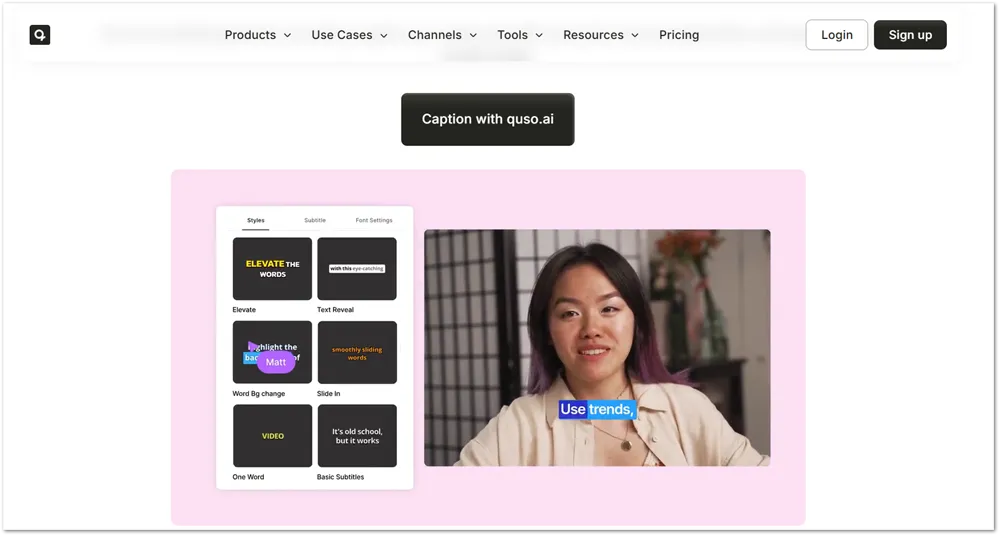999x535 pixels.
Task: Open the Font Settings tab
Action: pyautogui.click(x=374, y=220)
